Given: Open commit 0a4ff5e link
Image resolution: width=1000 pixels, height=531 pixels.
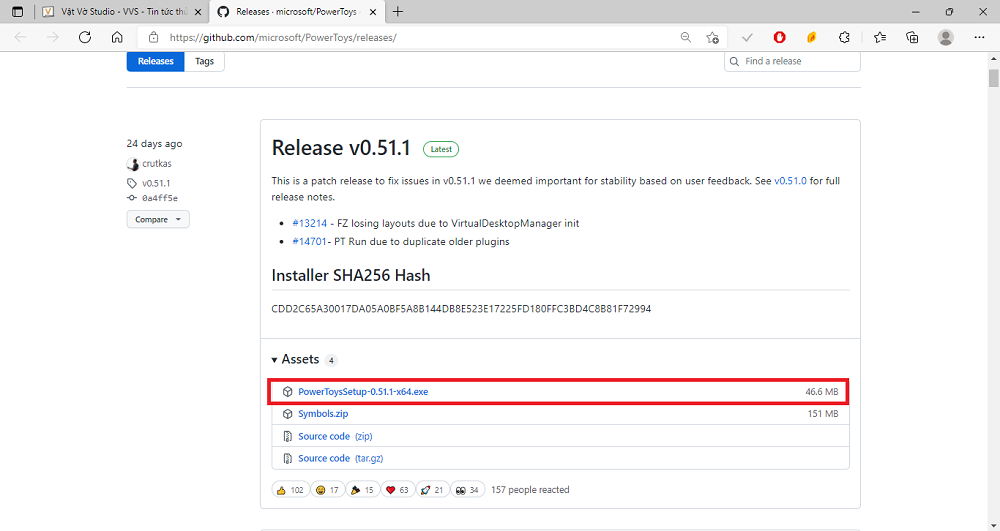Looking at the screenshot, I should [160, 198].
